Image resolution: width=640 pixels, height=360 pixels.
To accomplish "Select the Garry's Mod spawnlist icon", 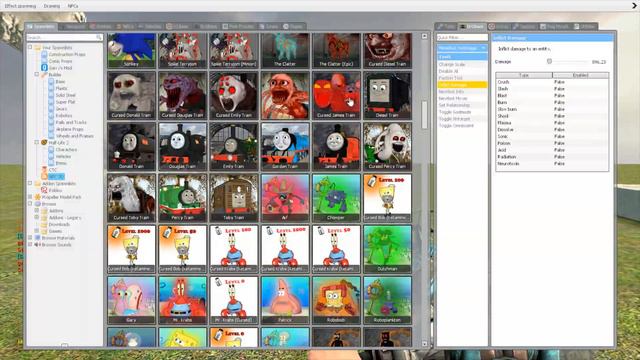I will click(x=44, y=68).
